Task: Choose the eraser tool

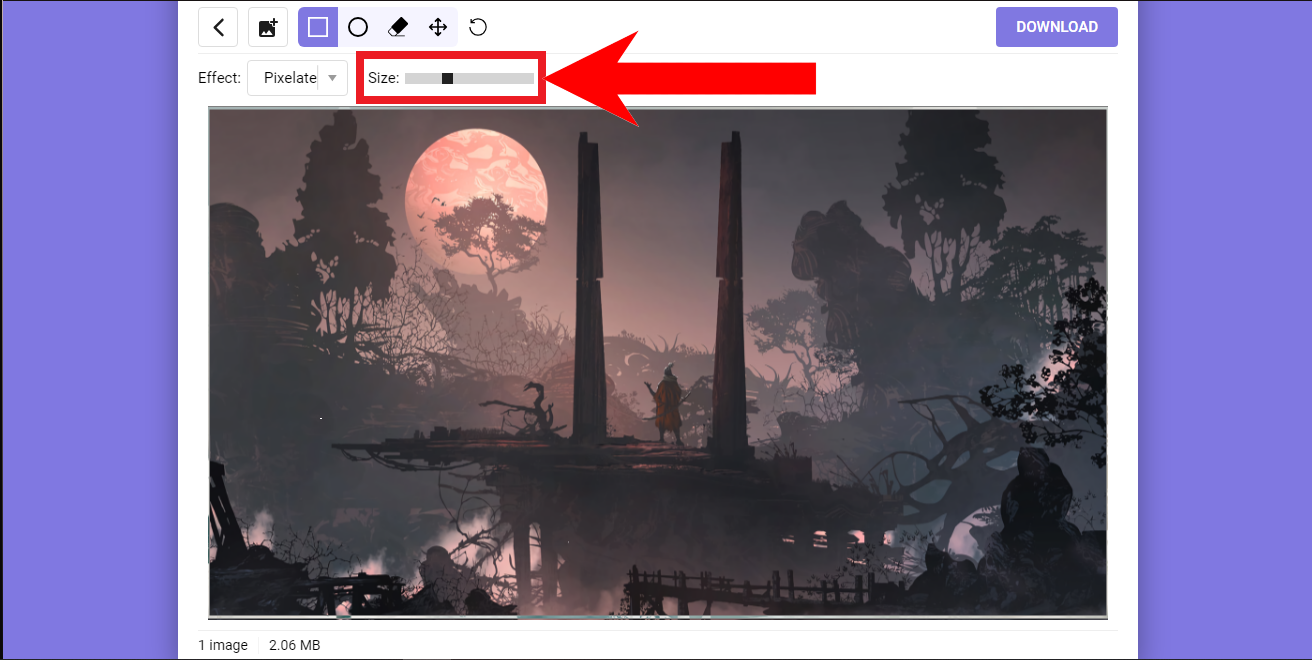Action: coord(398,27)
